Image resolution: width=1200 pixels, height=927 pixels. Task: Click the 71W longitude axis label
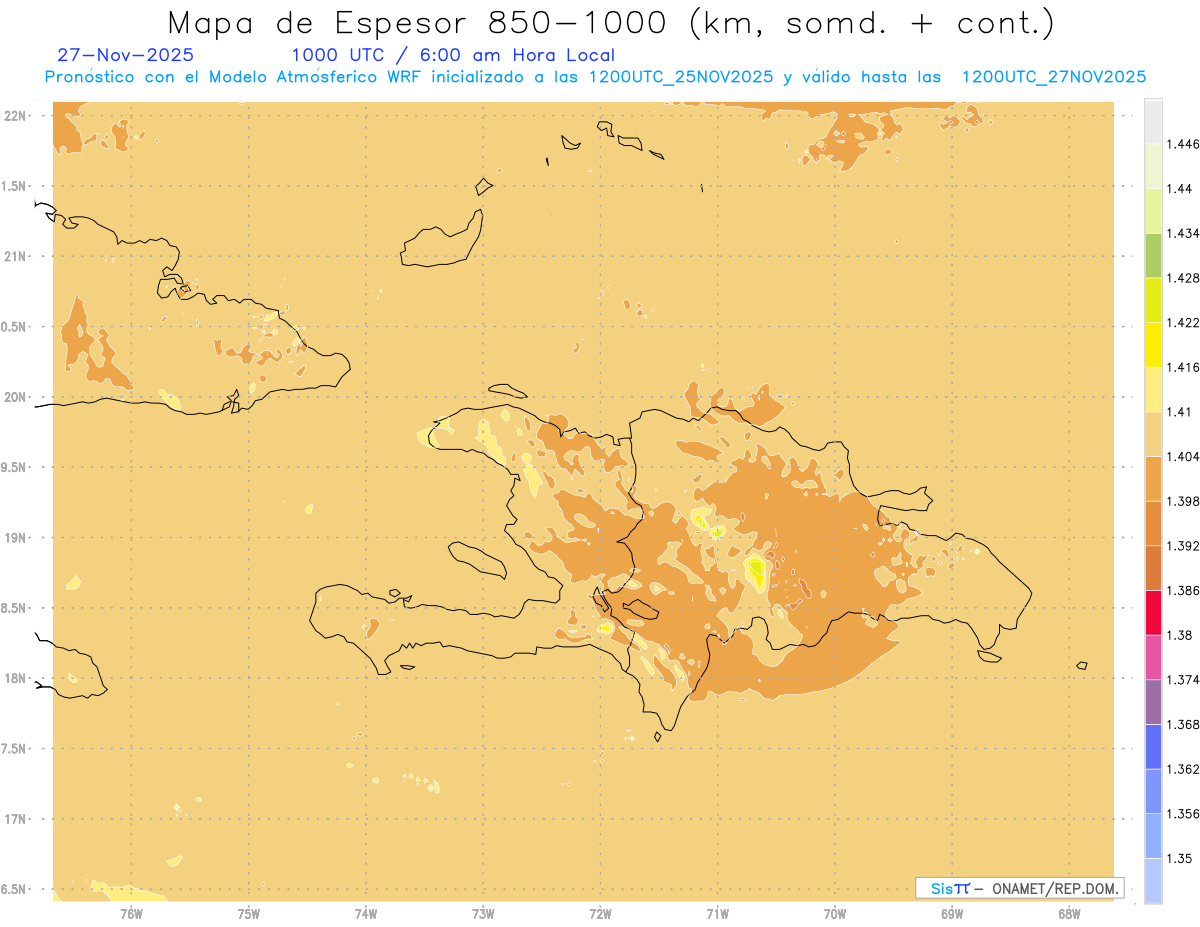tap(717, 913)
